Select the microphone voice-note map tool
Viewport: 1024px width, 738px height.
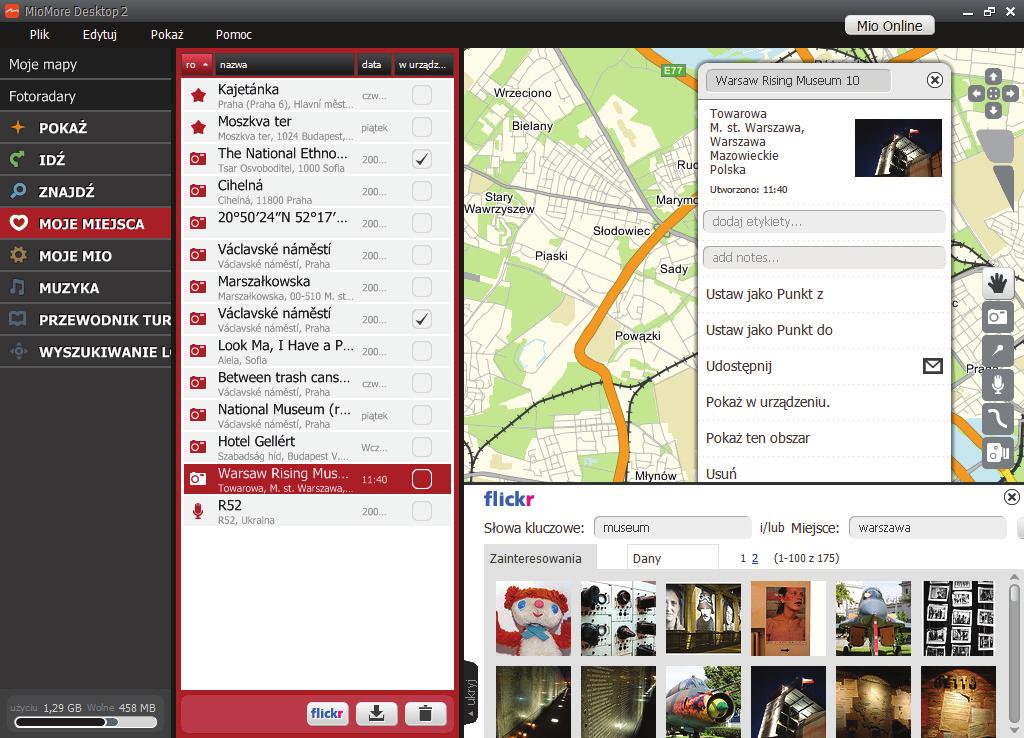coord(997,385)
